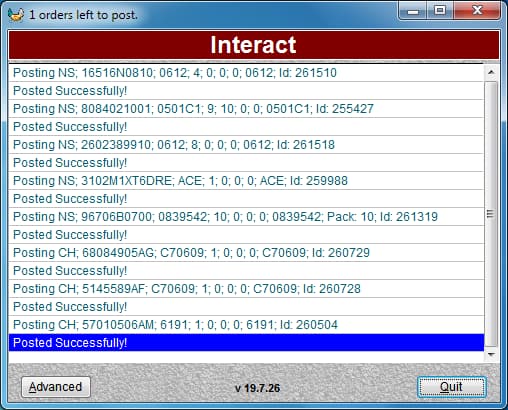
Task: Select the 68084905AG CH posting row
Action: [x=246, y=253]
